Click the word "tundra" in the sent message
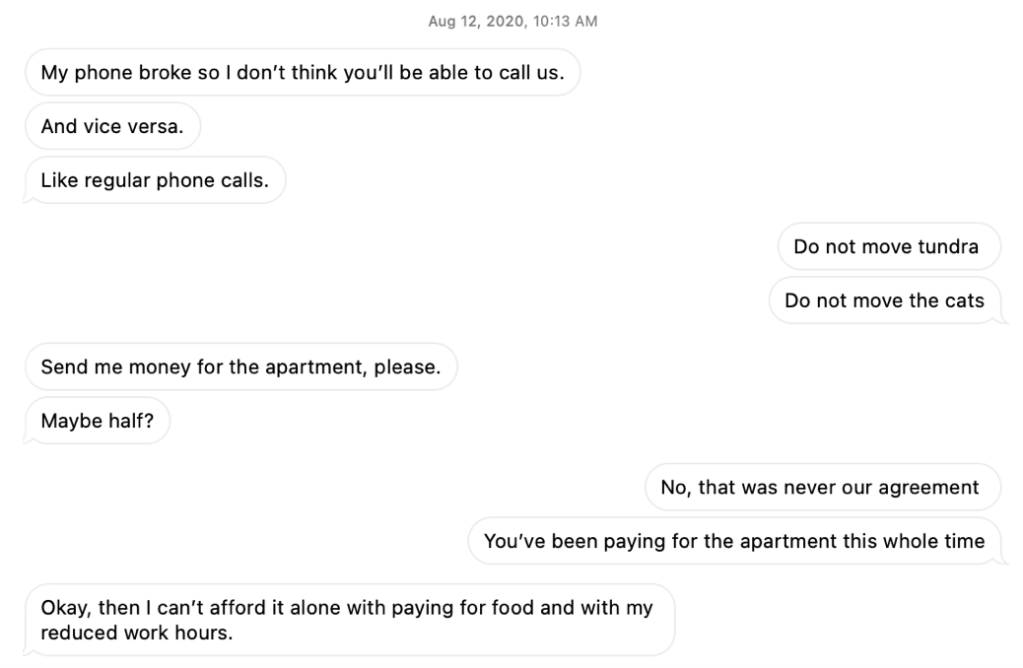Image resolution: width=1023 pixels, height=668 pixels. click(x=948, y=247)
